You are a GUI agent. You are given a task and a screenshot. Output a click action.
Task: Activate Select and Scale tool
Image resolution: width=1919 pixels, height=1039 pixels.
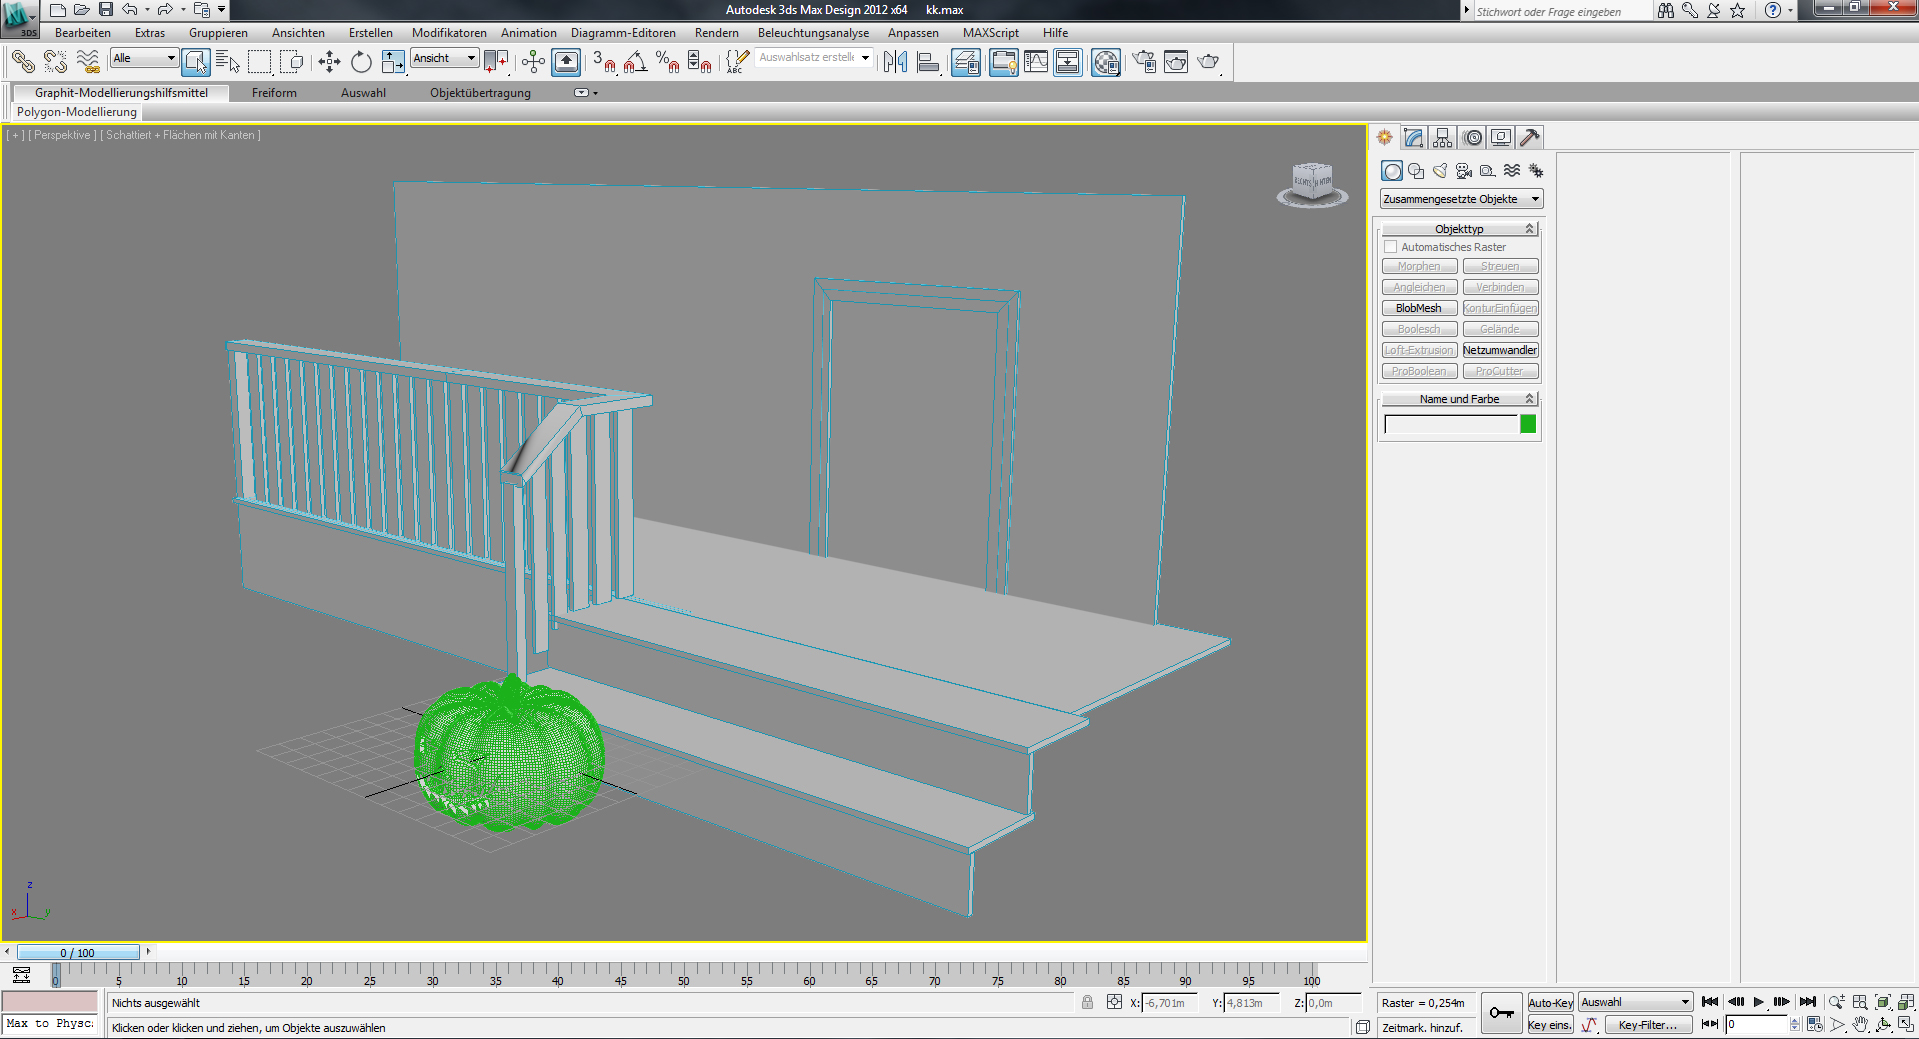[393, 62]
